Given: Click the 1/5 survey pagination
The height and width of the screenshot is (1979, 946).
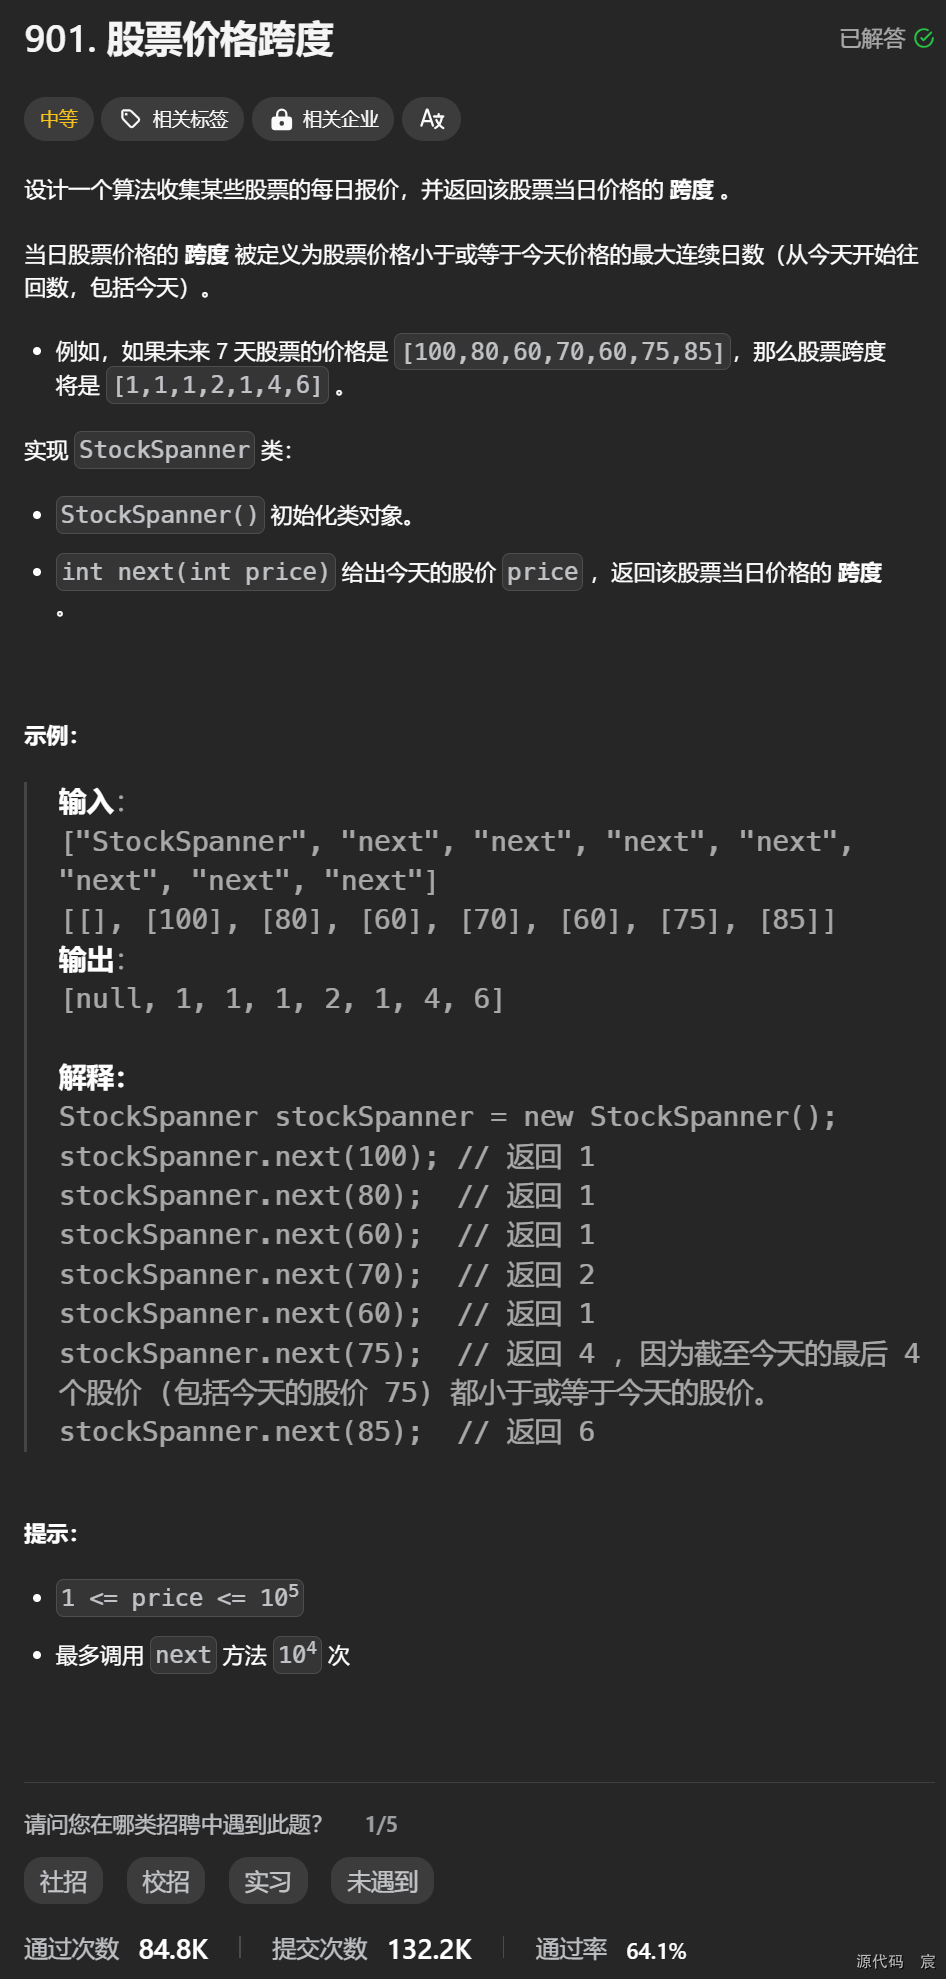Looking at the screenshot, I should (380, 1824).
